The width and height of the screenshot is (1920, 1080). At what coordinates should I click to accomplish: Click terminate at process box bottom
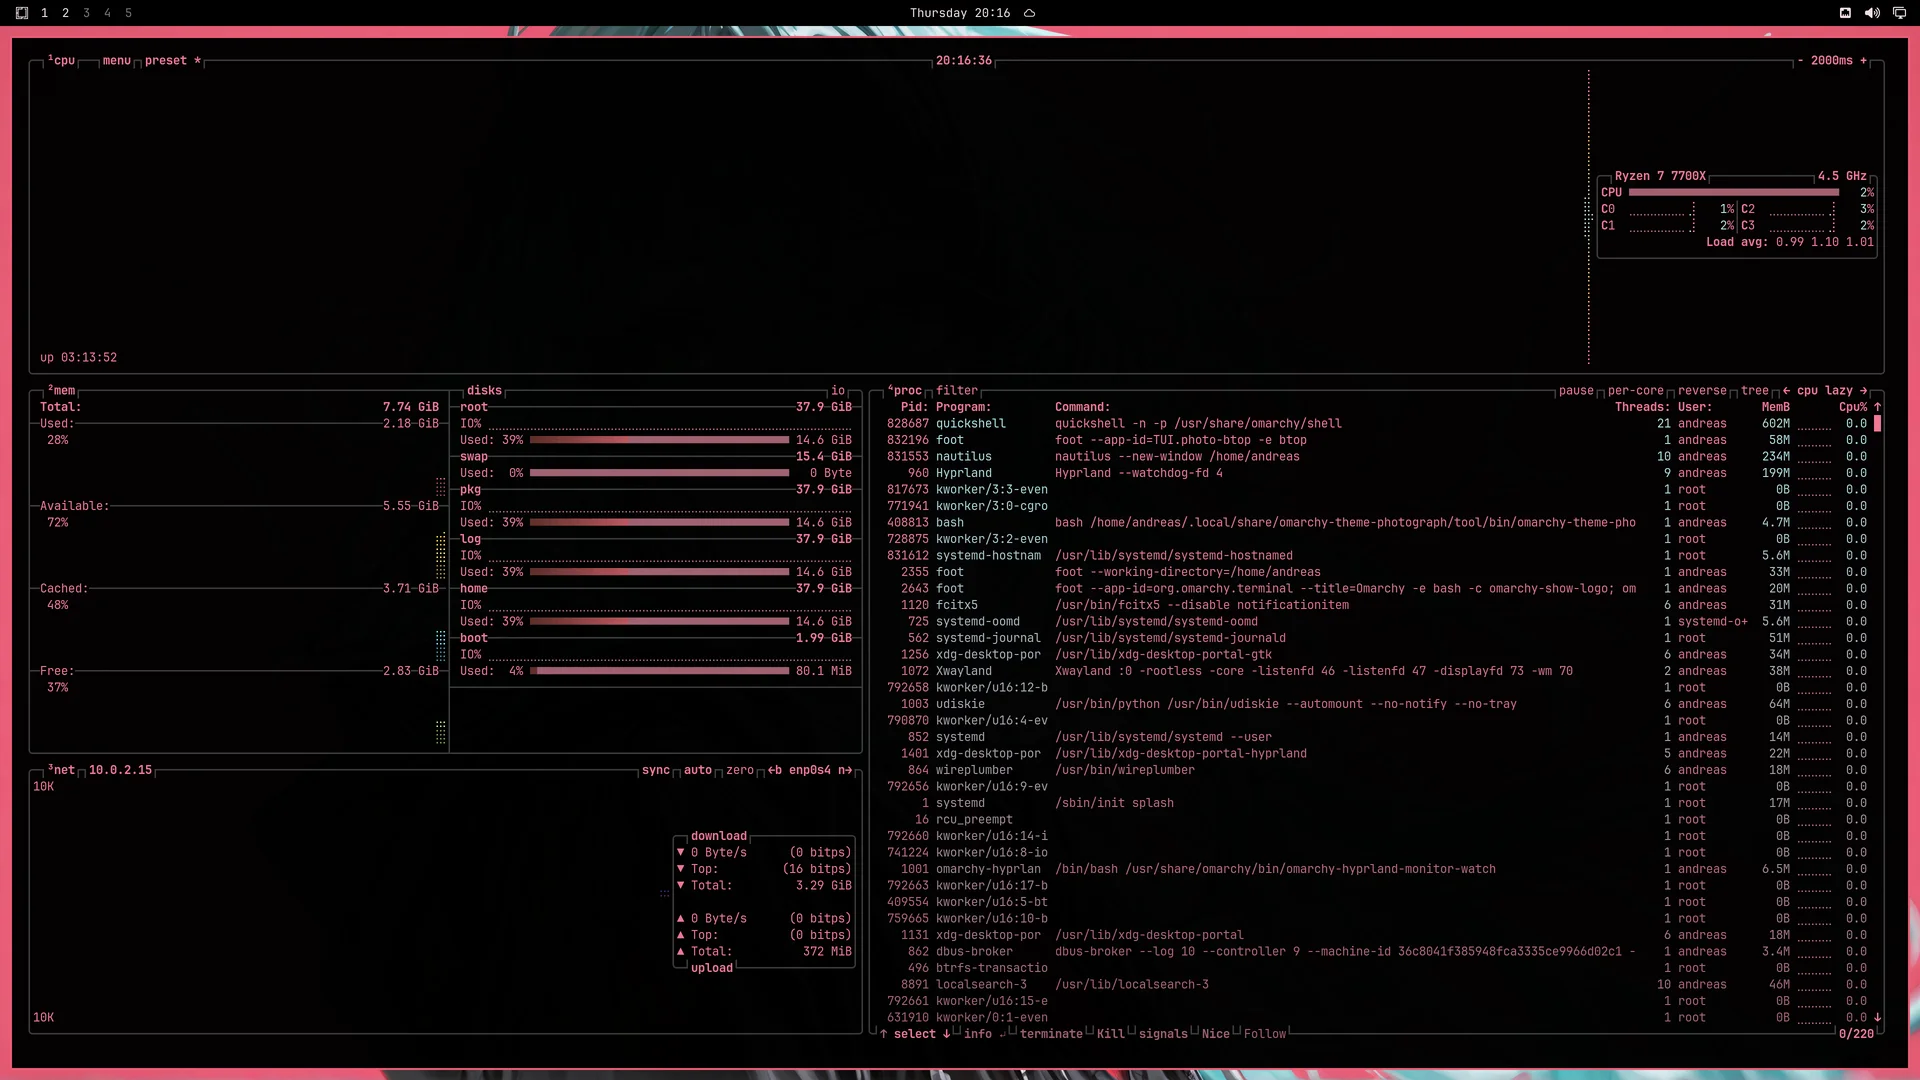1051,1034
